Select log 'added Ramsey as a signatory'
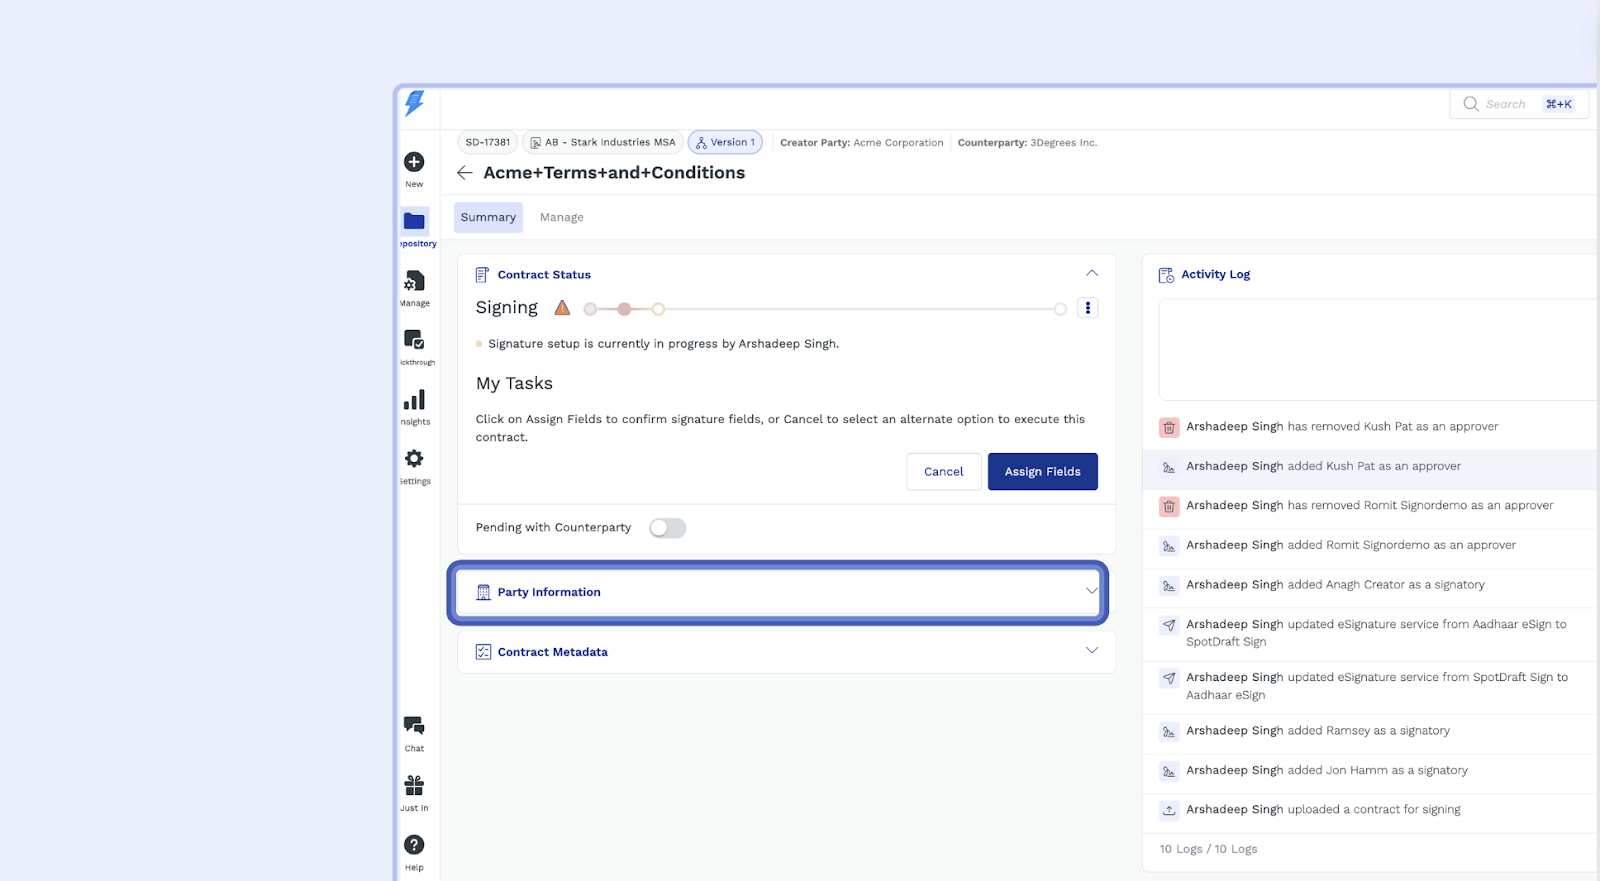Image resolution: width=1600 pixels, height=881 pixels. click(x=1370, y=732)
